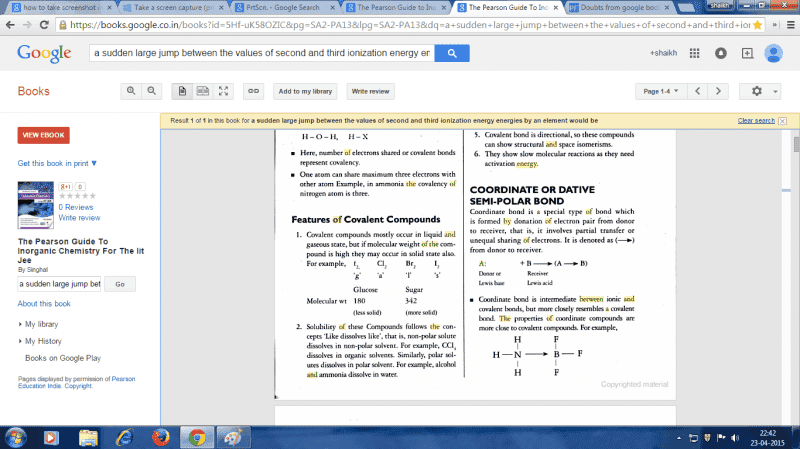Open the settings gear menu
The image size is (800, 449).
point(760,91)
